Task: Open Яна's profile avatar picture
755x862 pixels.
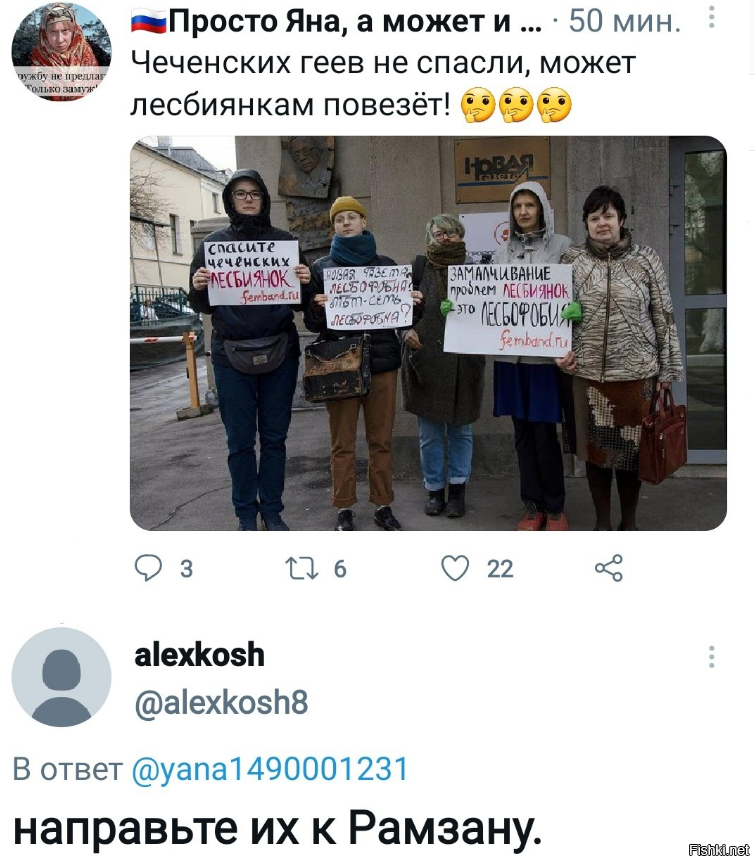Action: coord(61,52)
